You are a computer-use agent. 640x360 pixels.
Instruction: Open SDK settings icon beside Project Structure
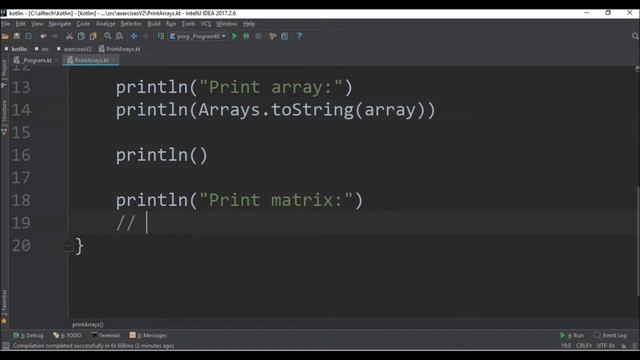(x=284, y=36)
